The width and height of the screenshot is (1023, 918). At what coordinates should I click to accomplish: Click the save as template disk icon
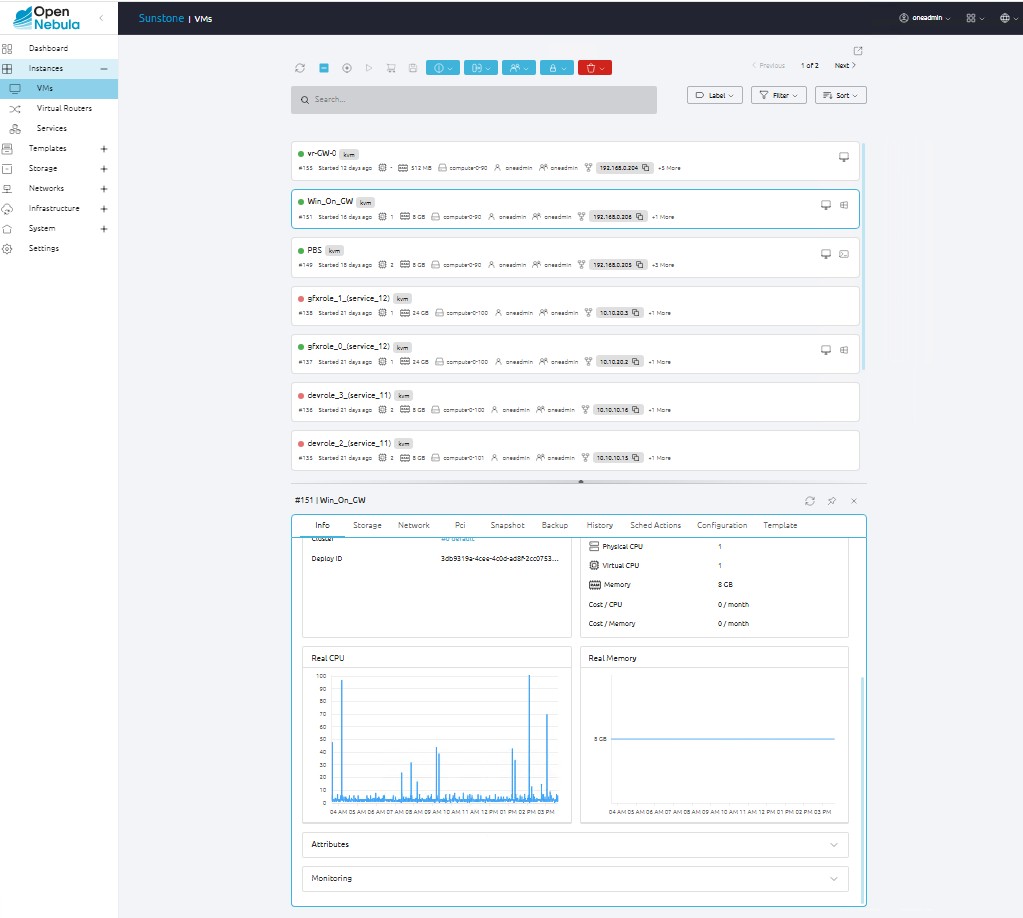(x=412, y=68)
